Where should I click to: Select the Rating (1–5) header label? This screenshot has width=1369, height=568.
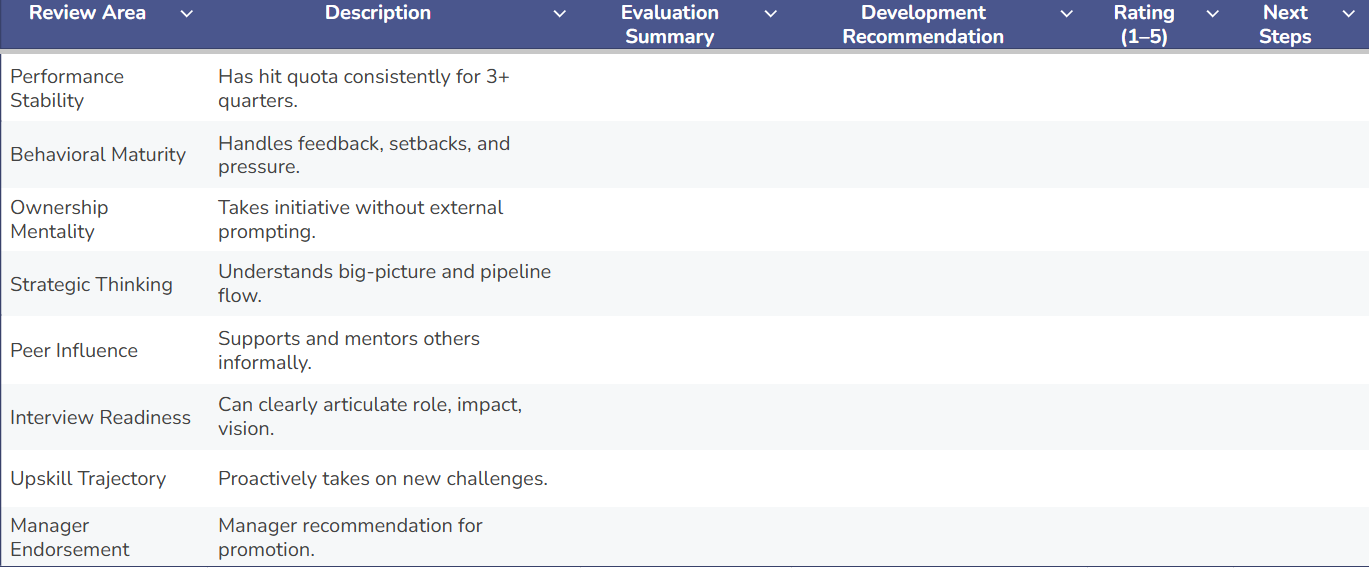click(x=1144, y=25)
